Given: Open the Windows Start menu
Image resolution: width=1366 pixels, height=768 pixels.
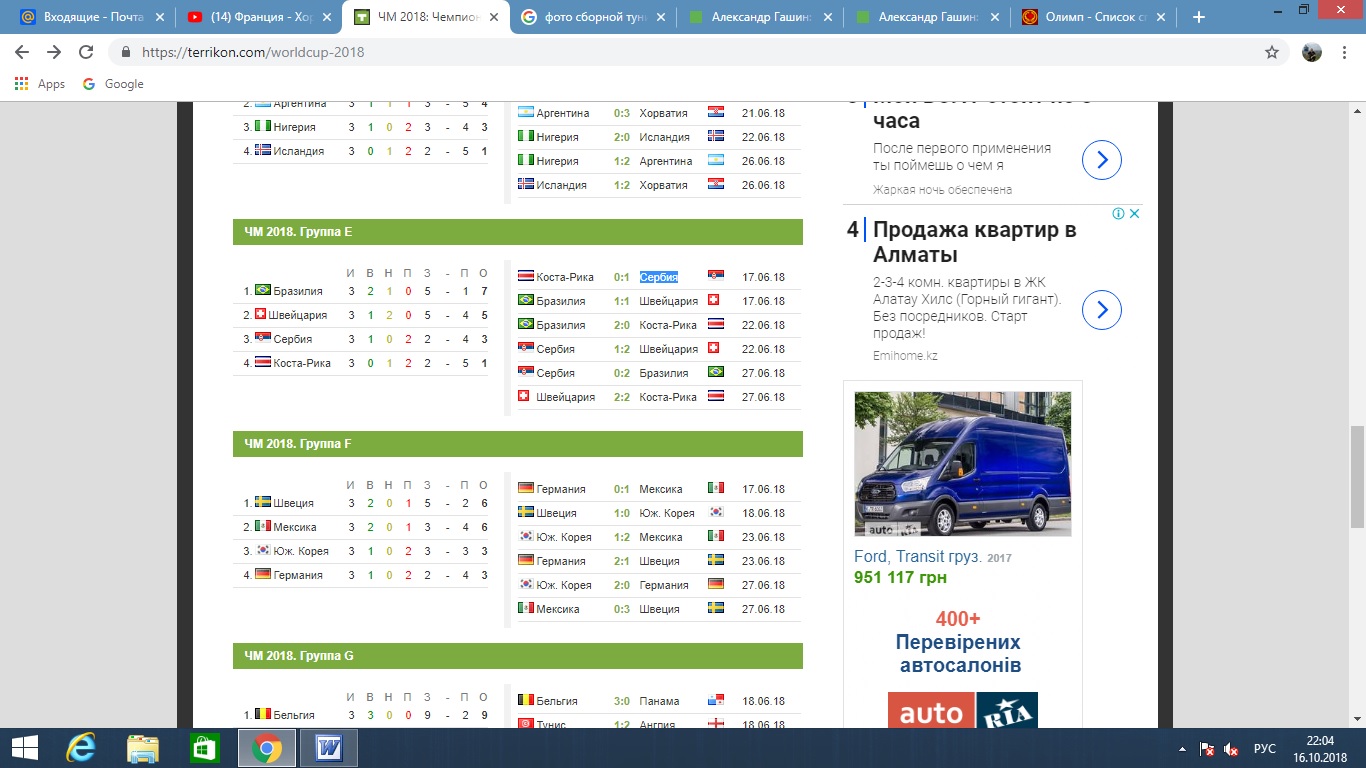Looking at the screenshot, I should click(x=25, y=748).
